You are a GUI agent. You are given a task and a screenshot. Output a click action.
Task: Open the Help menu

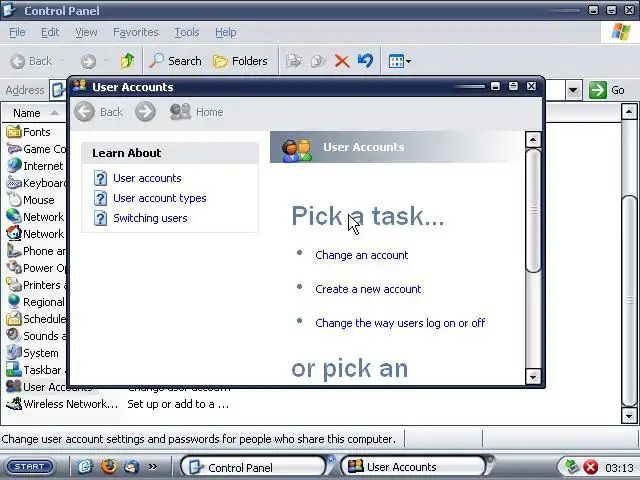(x=225, y=32)
